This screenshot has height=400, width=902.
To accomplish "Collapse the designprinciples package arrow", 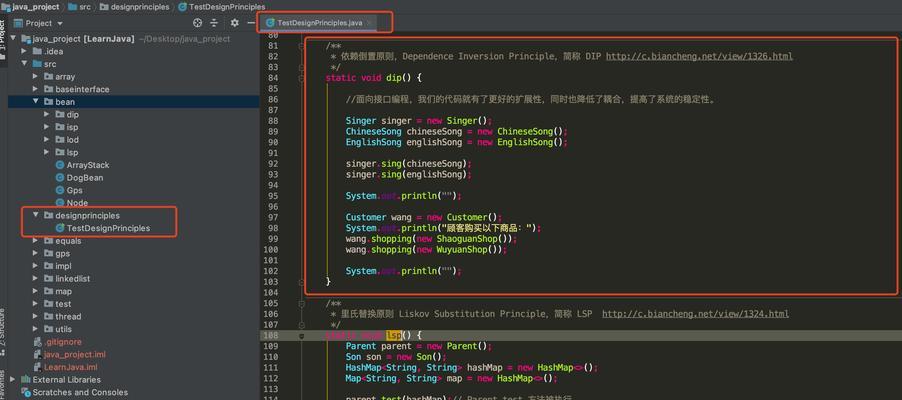I will point(36,215).
